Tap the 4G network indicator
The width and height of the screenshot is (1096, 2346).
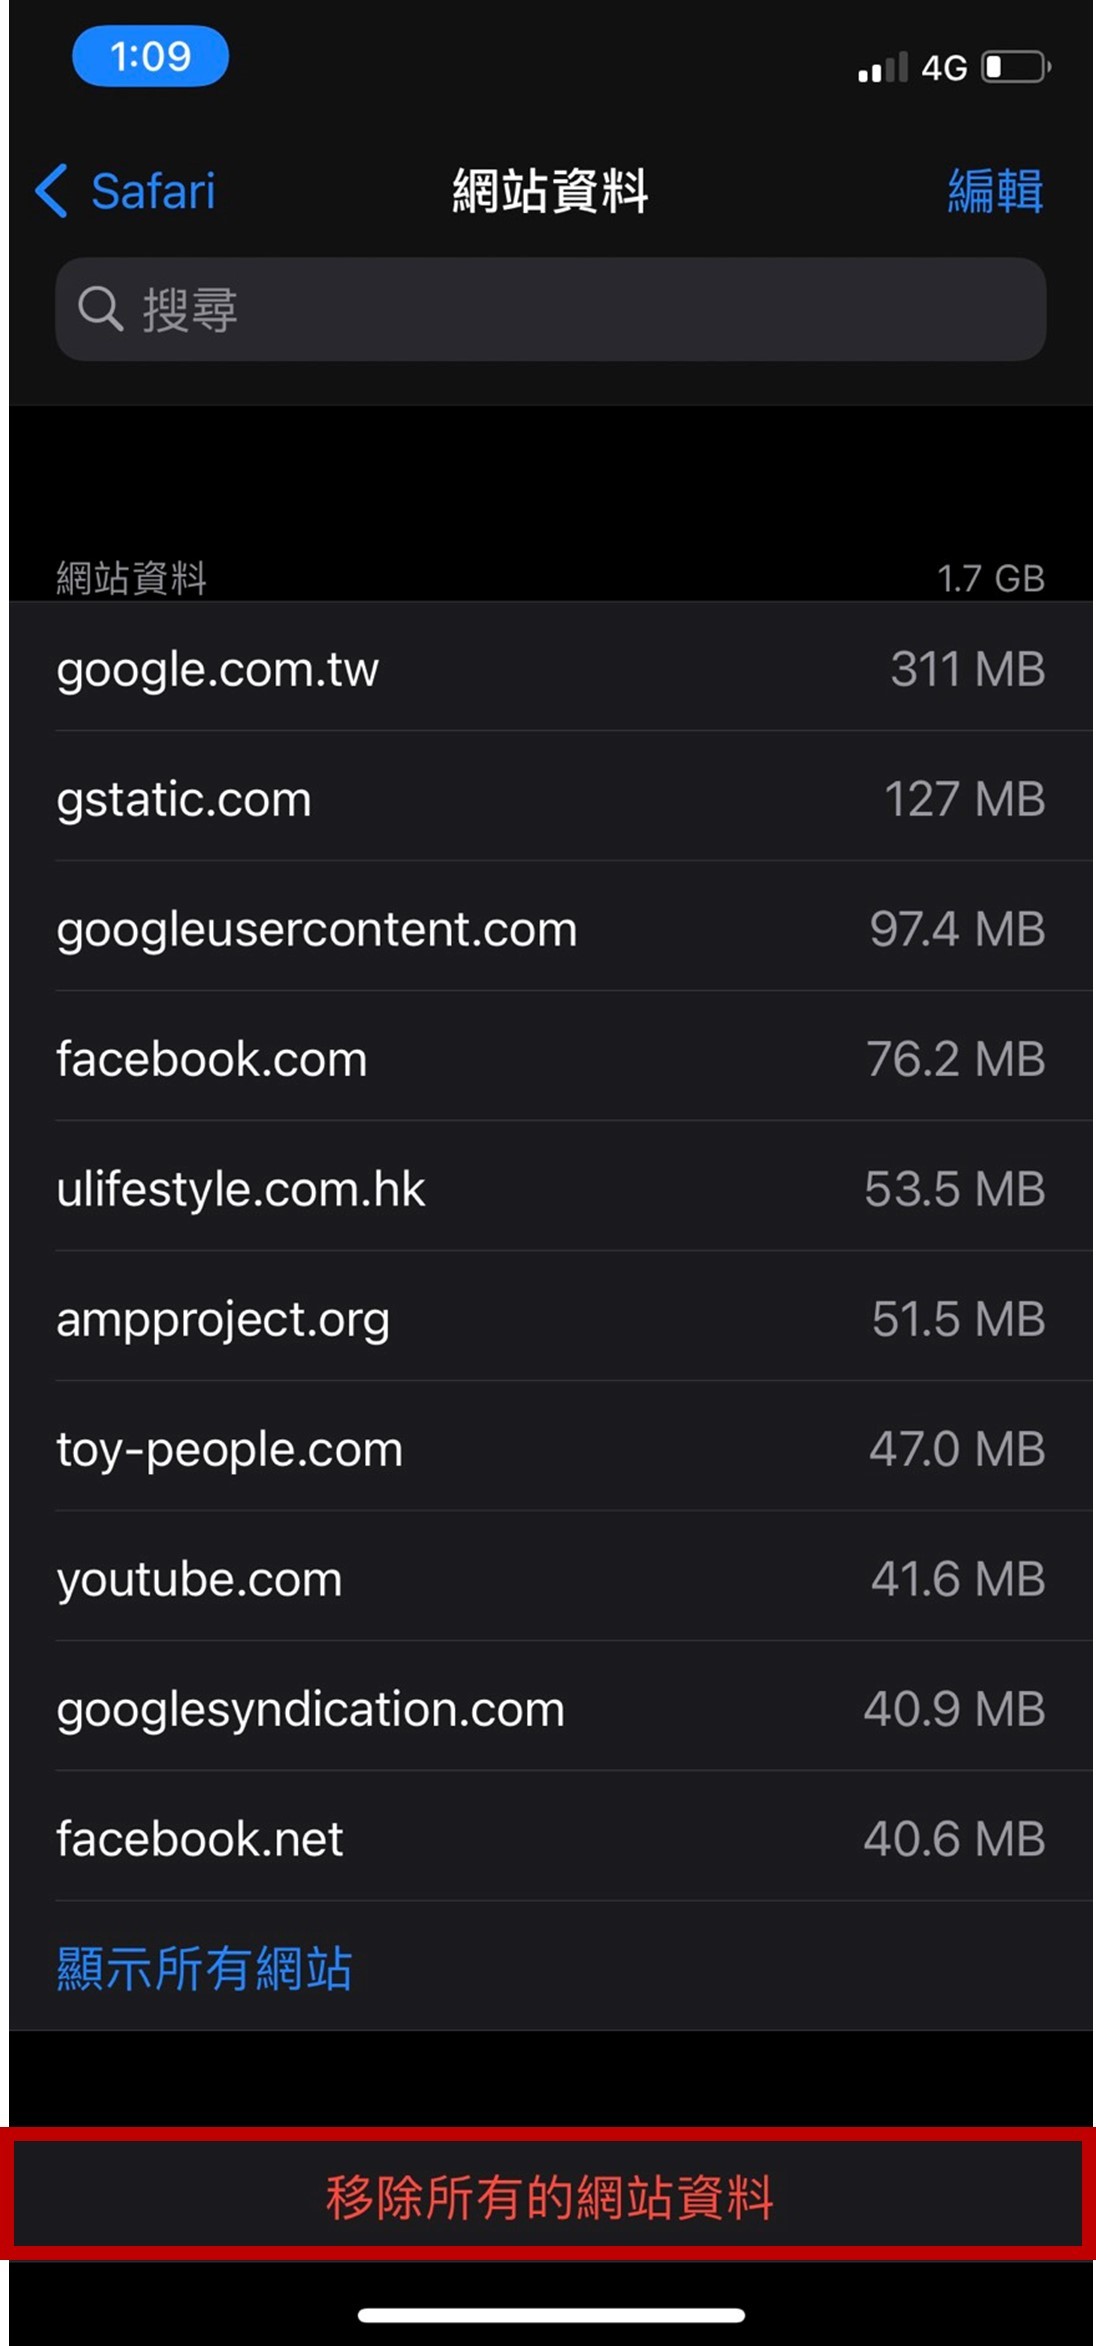coord(944,68)
